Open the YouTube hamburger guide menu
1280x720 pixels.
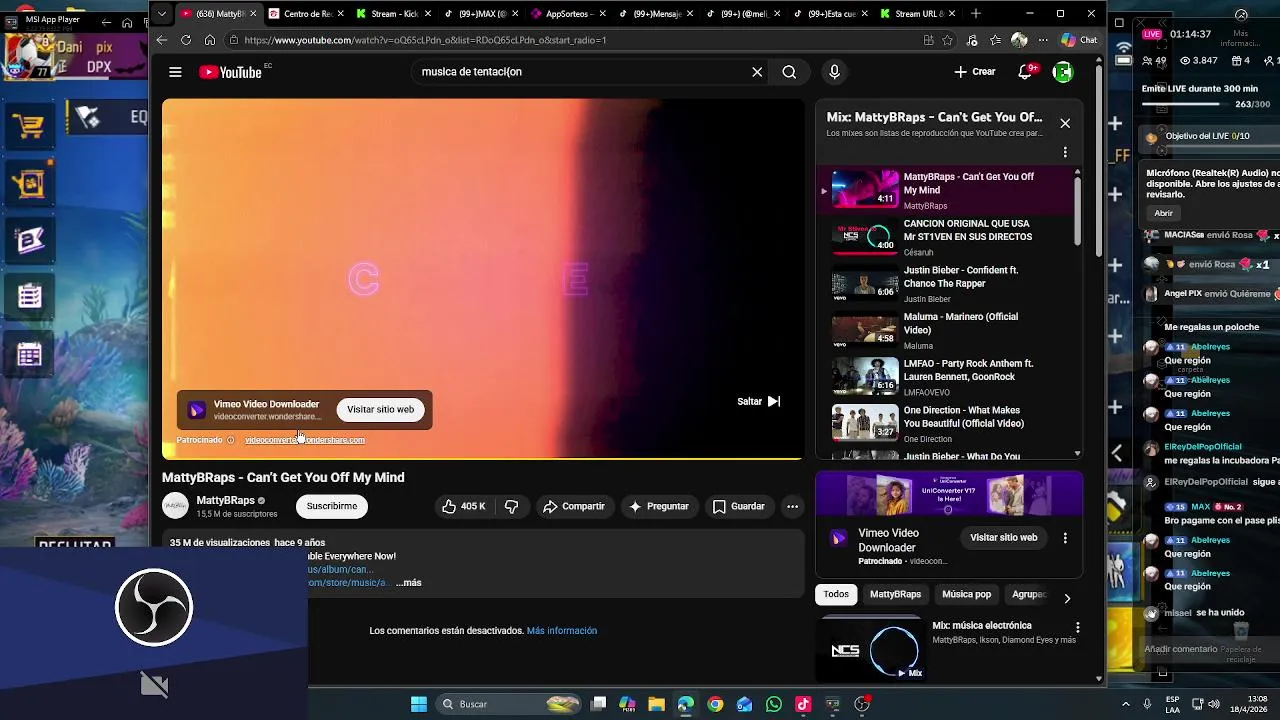pos(175,72)
